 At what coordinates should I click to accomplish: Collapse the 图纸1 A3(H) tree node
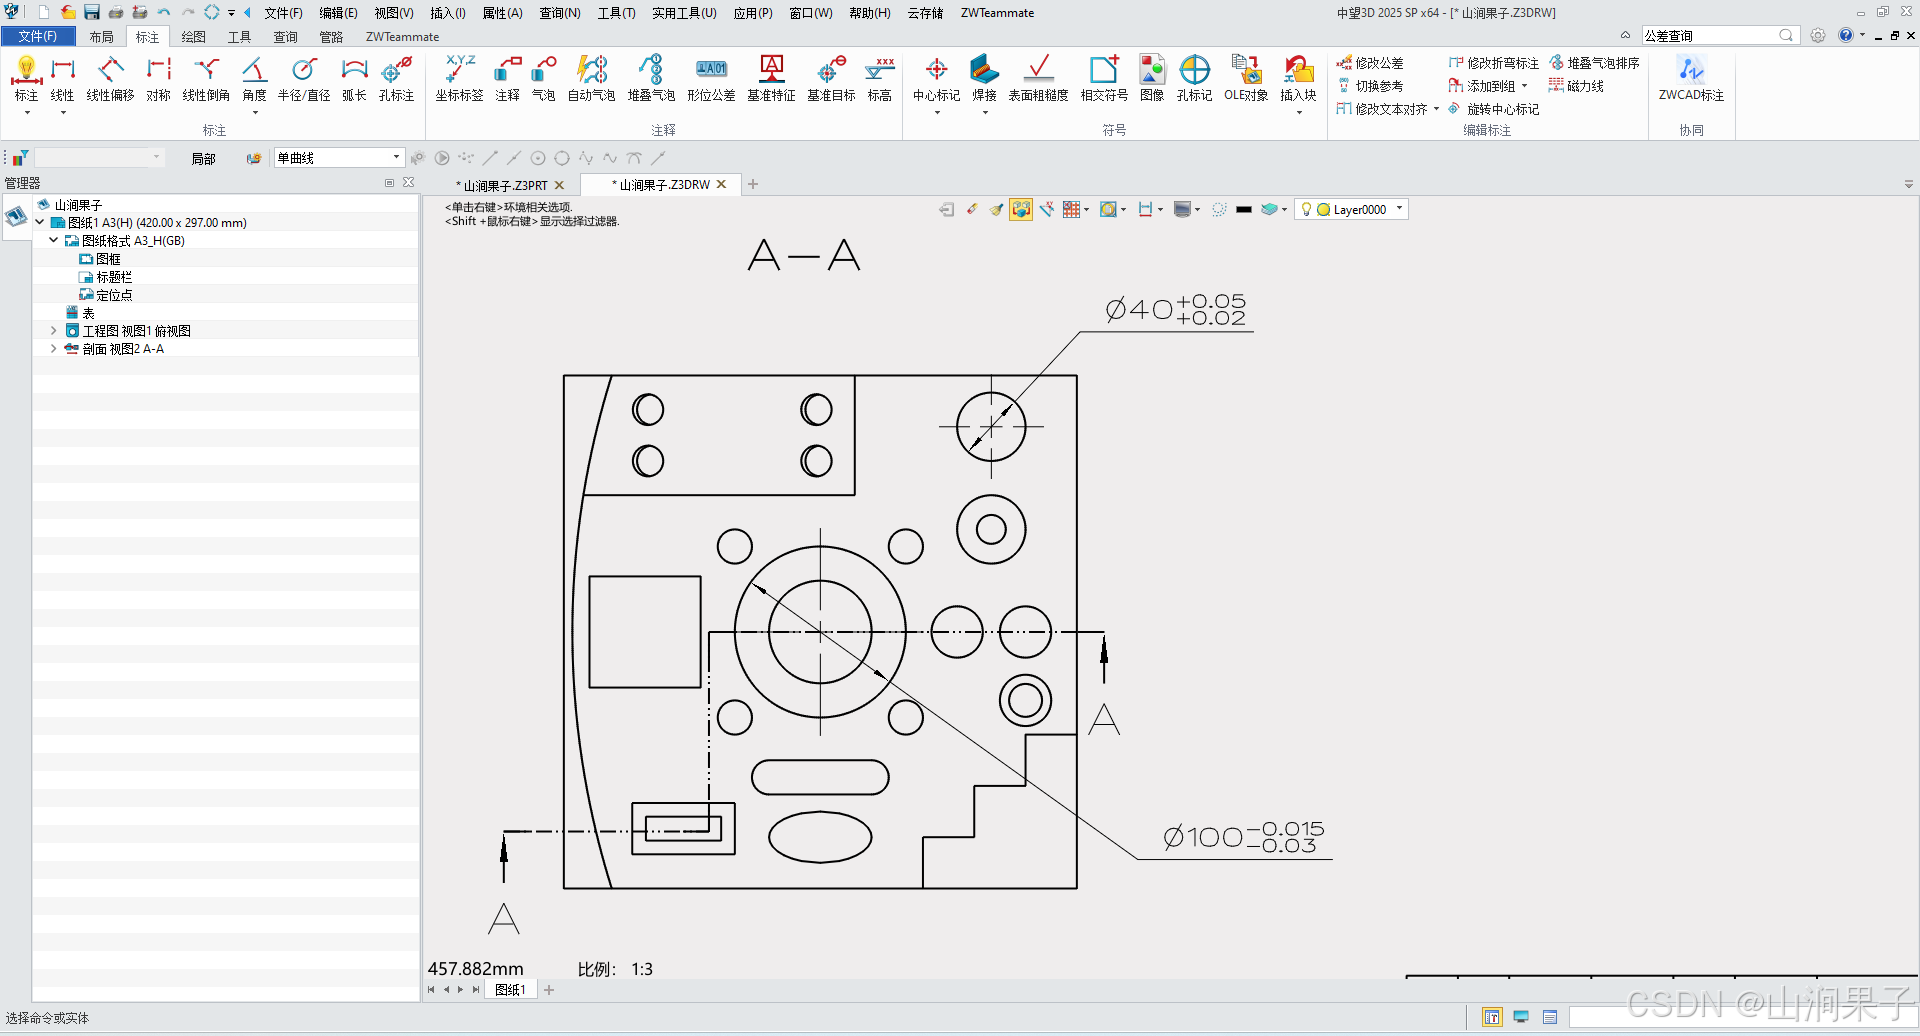[40, 222]
